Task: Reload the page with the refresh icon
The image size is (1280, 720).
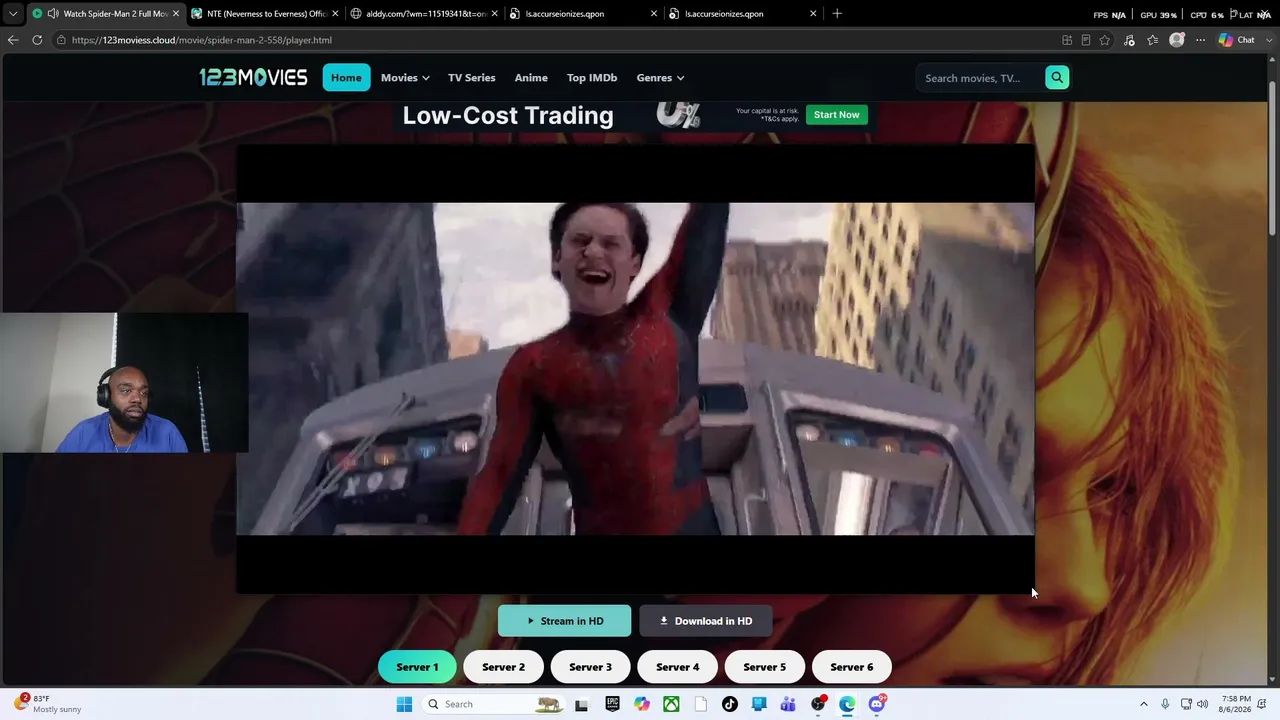Action: pyautogui.click(x=37, y=40)
